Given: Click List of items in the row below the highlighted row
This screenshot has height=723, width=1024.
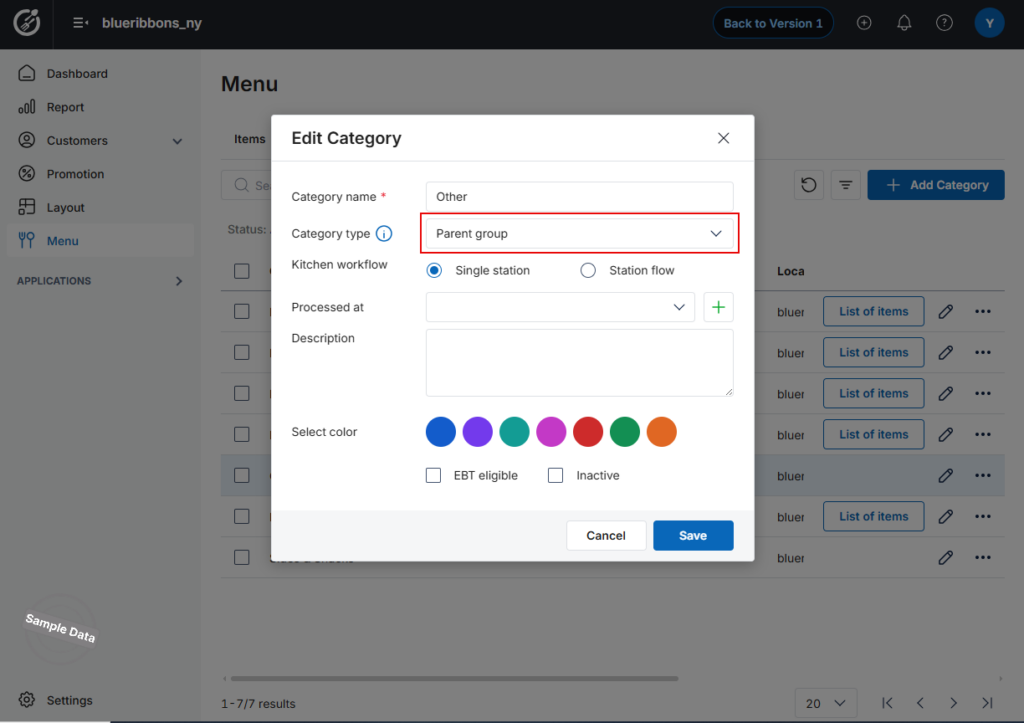Looking at the screenshot, I should point(873,516).
